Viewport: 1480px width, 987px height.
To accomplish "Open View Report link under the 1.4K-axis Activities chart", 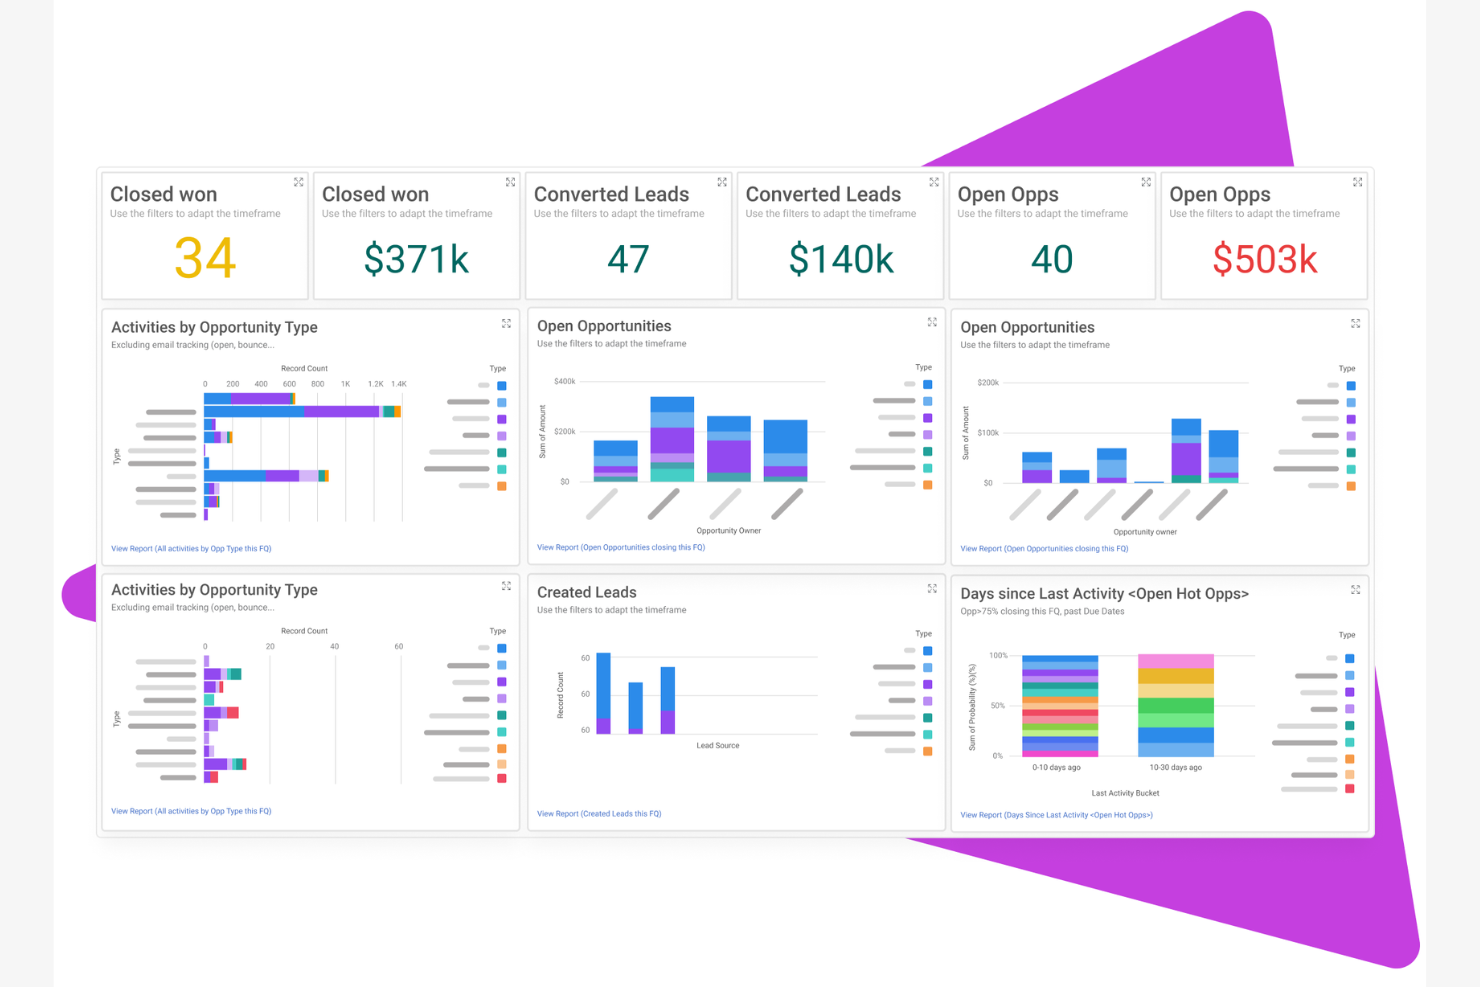I will 191,549.
